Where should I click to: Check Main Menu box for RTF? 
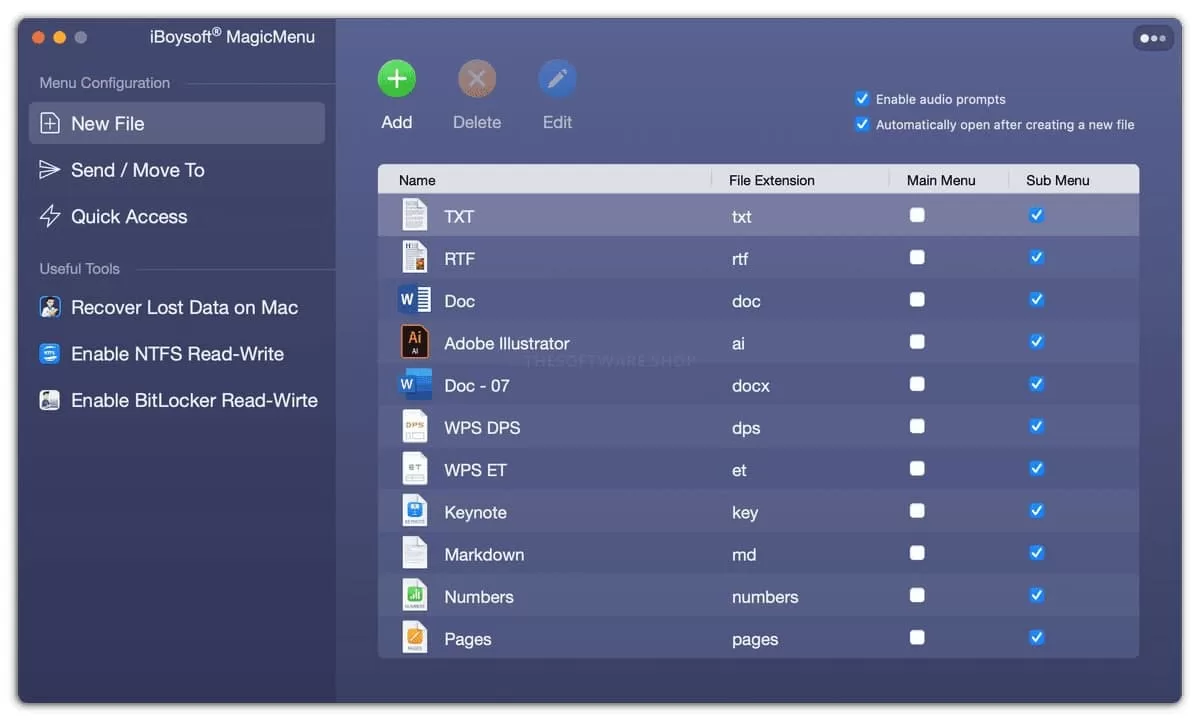point(917,258)
